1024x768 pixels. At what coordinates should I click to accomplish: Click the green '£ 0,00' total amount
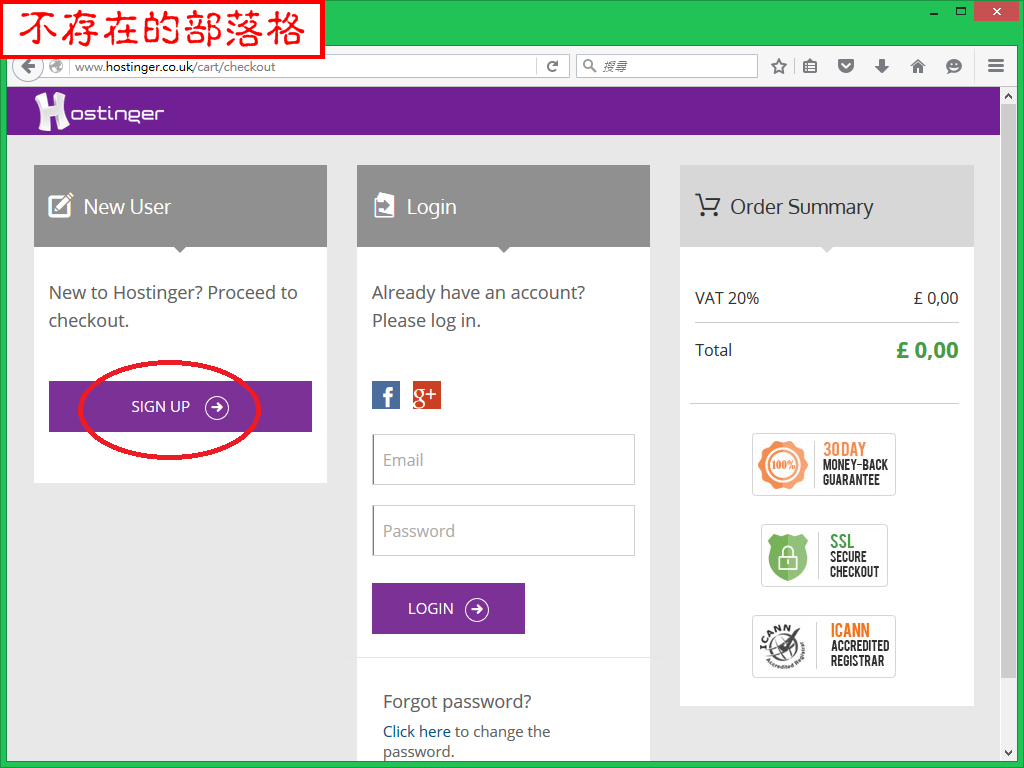(927, 350)
